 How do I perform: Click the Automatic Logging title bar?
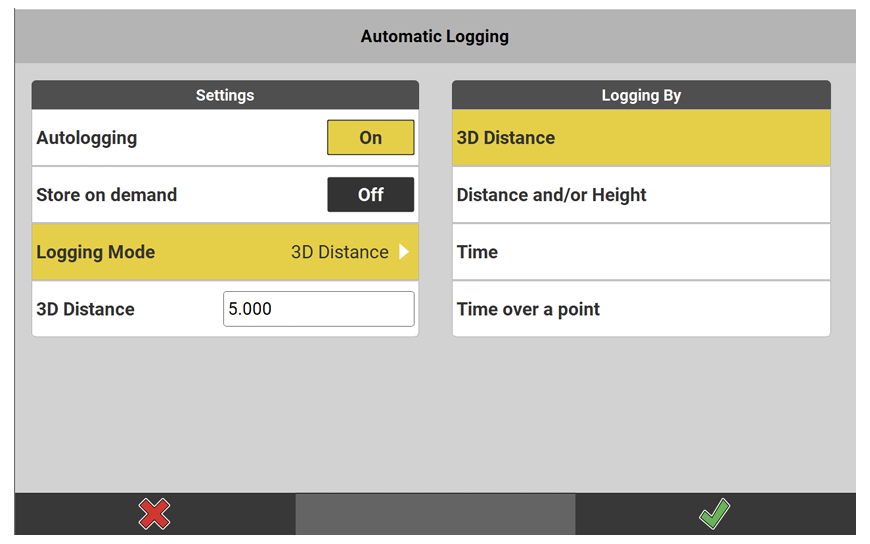434,37
